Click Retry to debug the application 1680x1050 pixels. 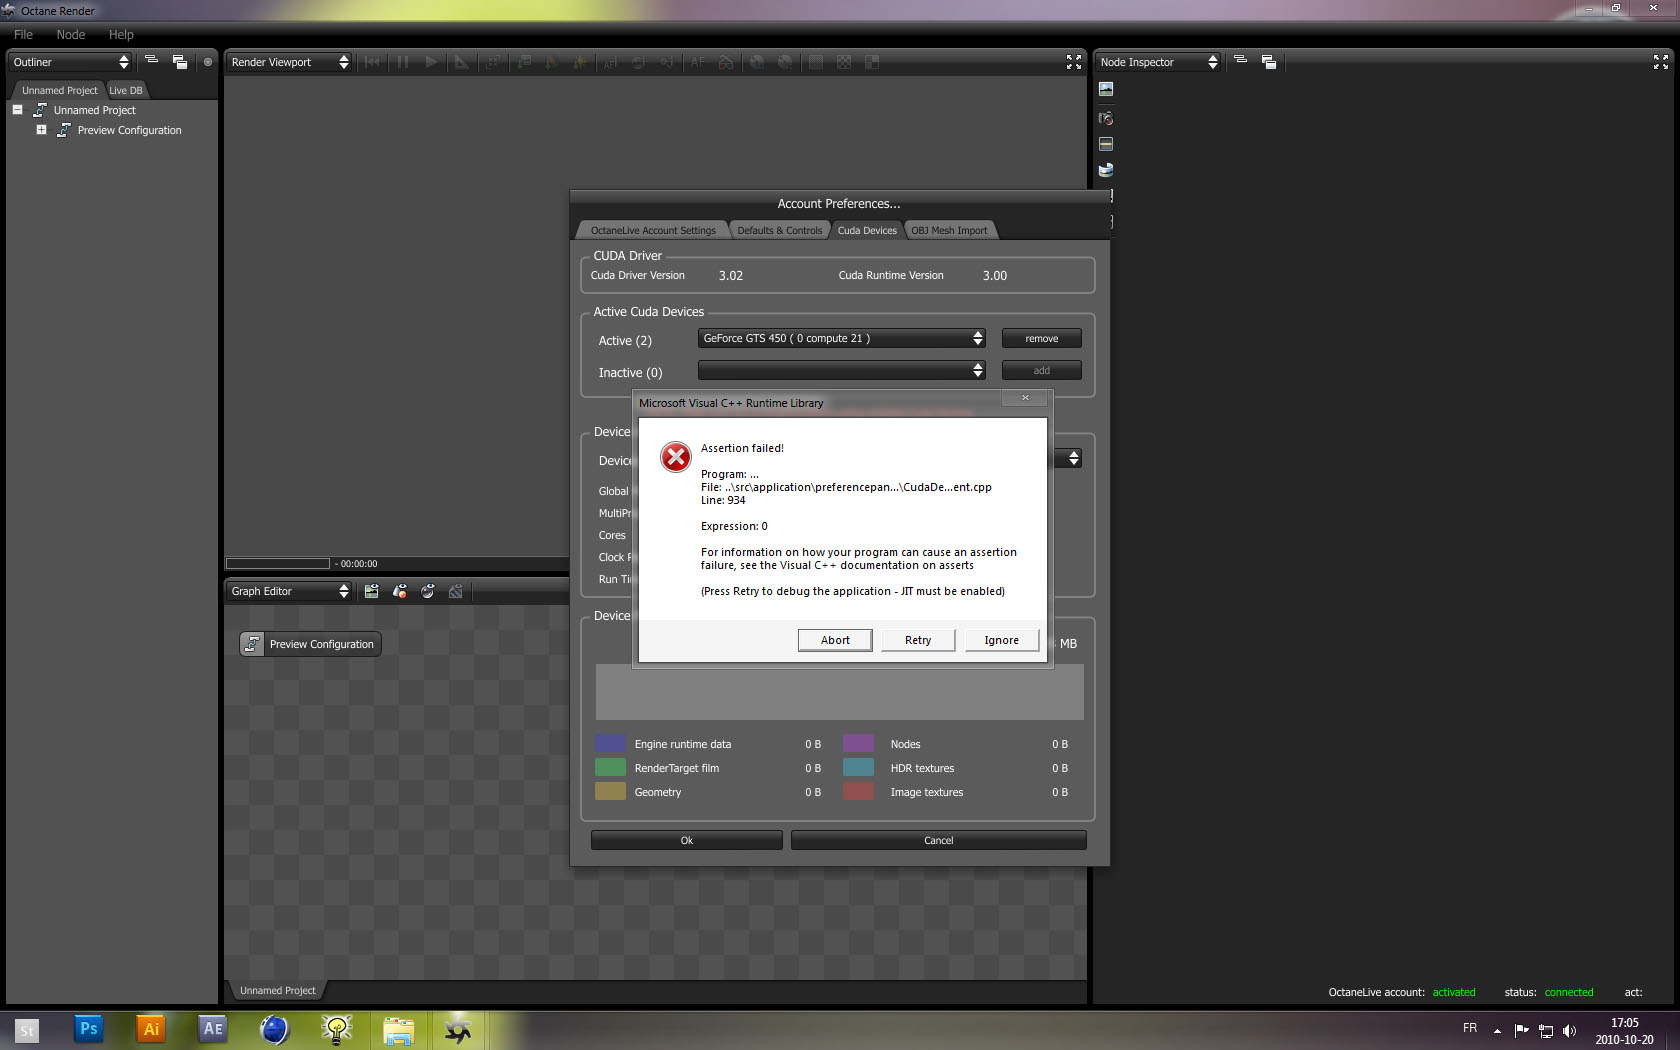(x=918, y=640)
